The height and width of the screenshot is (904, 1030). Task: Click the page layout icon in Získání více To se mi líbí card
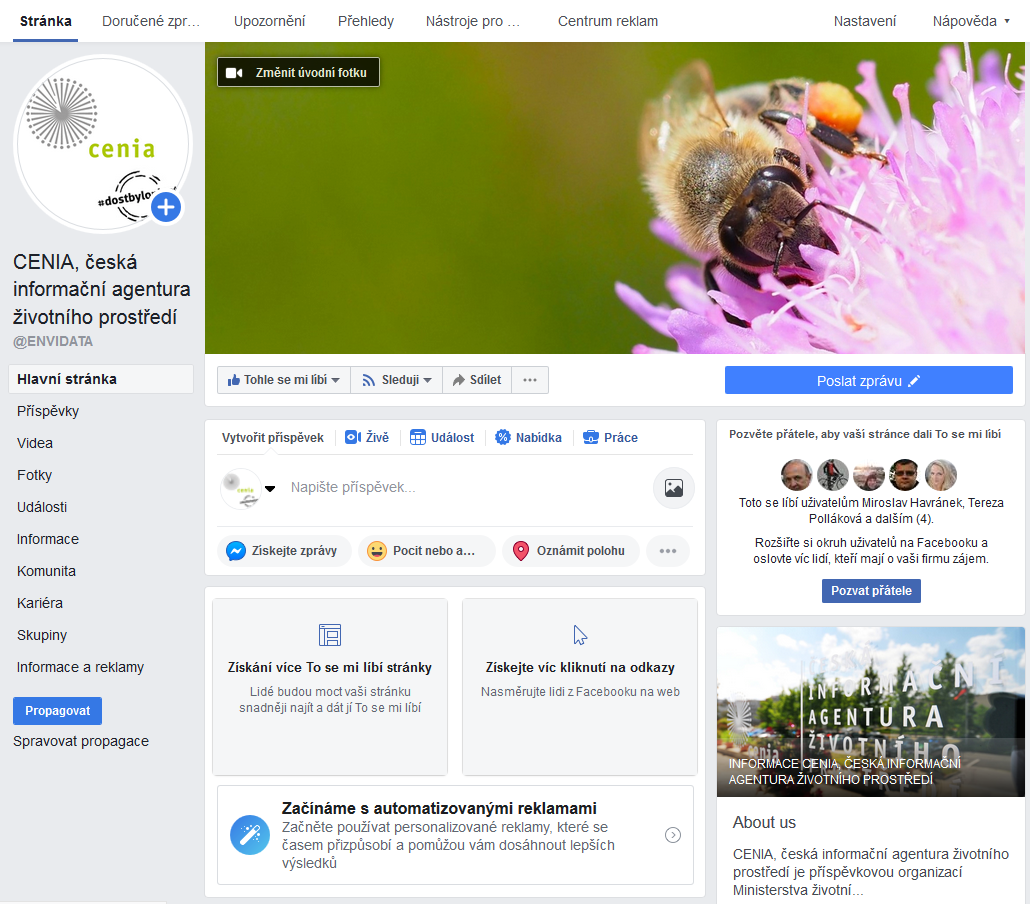(330, 635)
